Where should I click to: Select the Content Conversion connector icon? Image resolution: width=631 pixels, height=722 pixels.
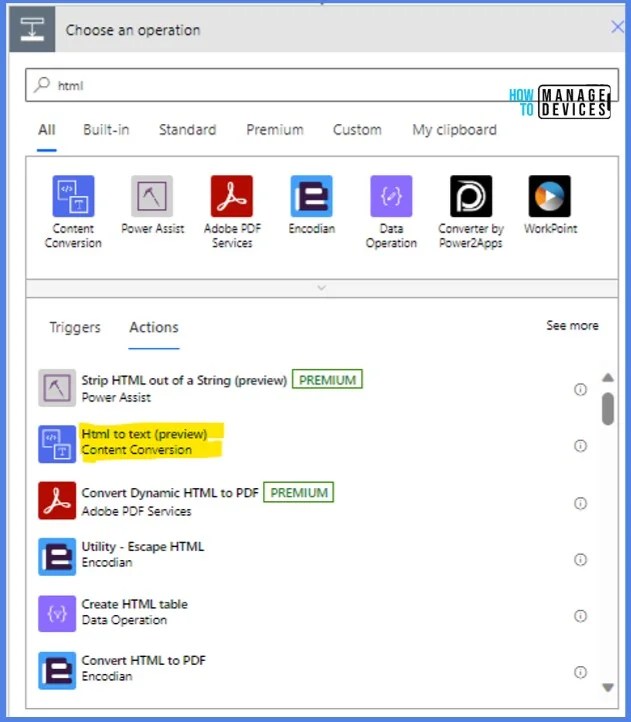[73, 196]
